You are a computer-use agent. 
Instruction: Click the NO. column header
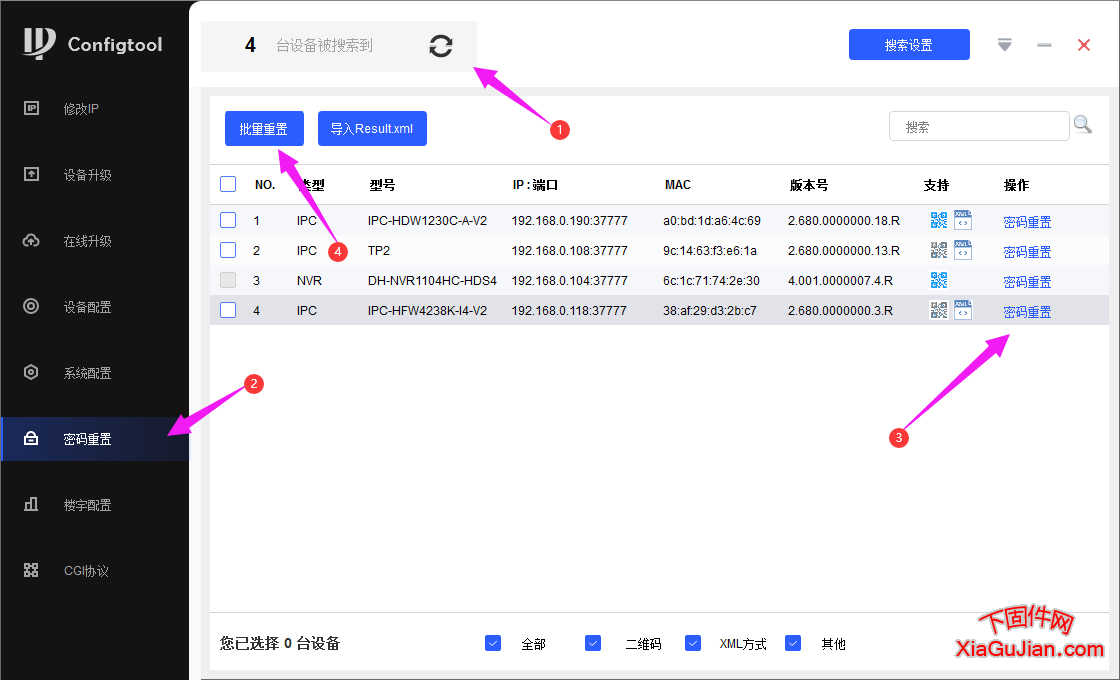[265, 185]
